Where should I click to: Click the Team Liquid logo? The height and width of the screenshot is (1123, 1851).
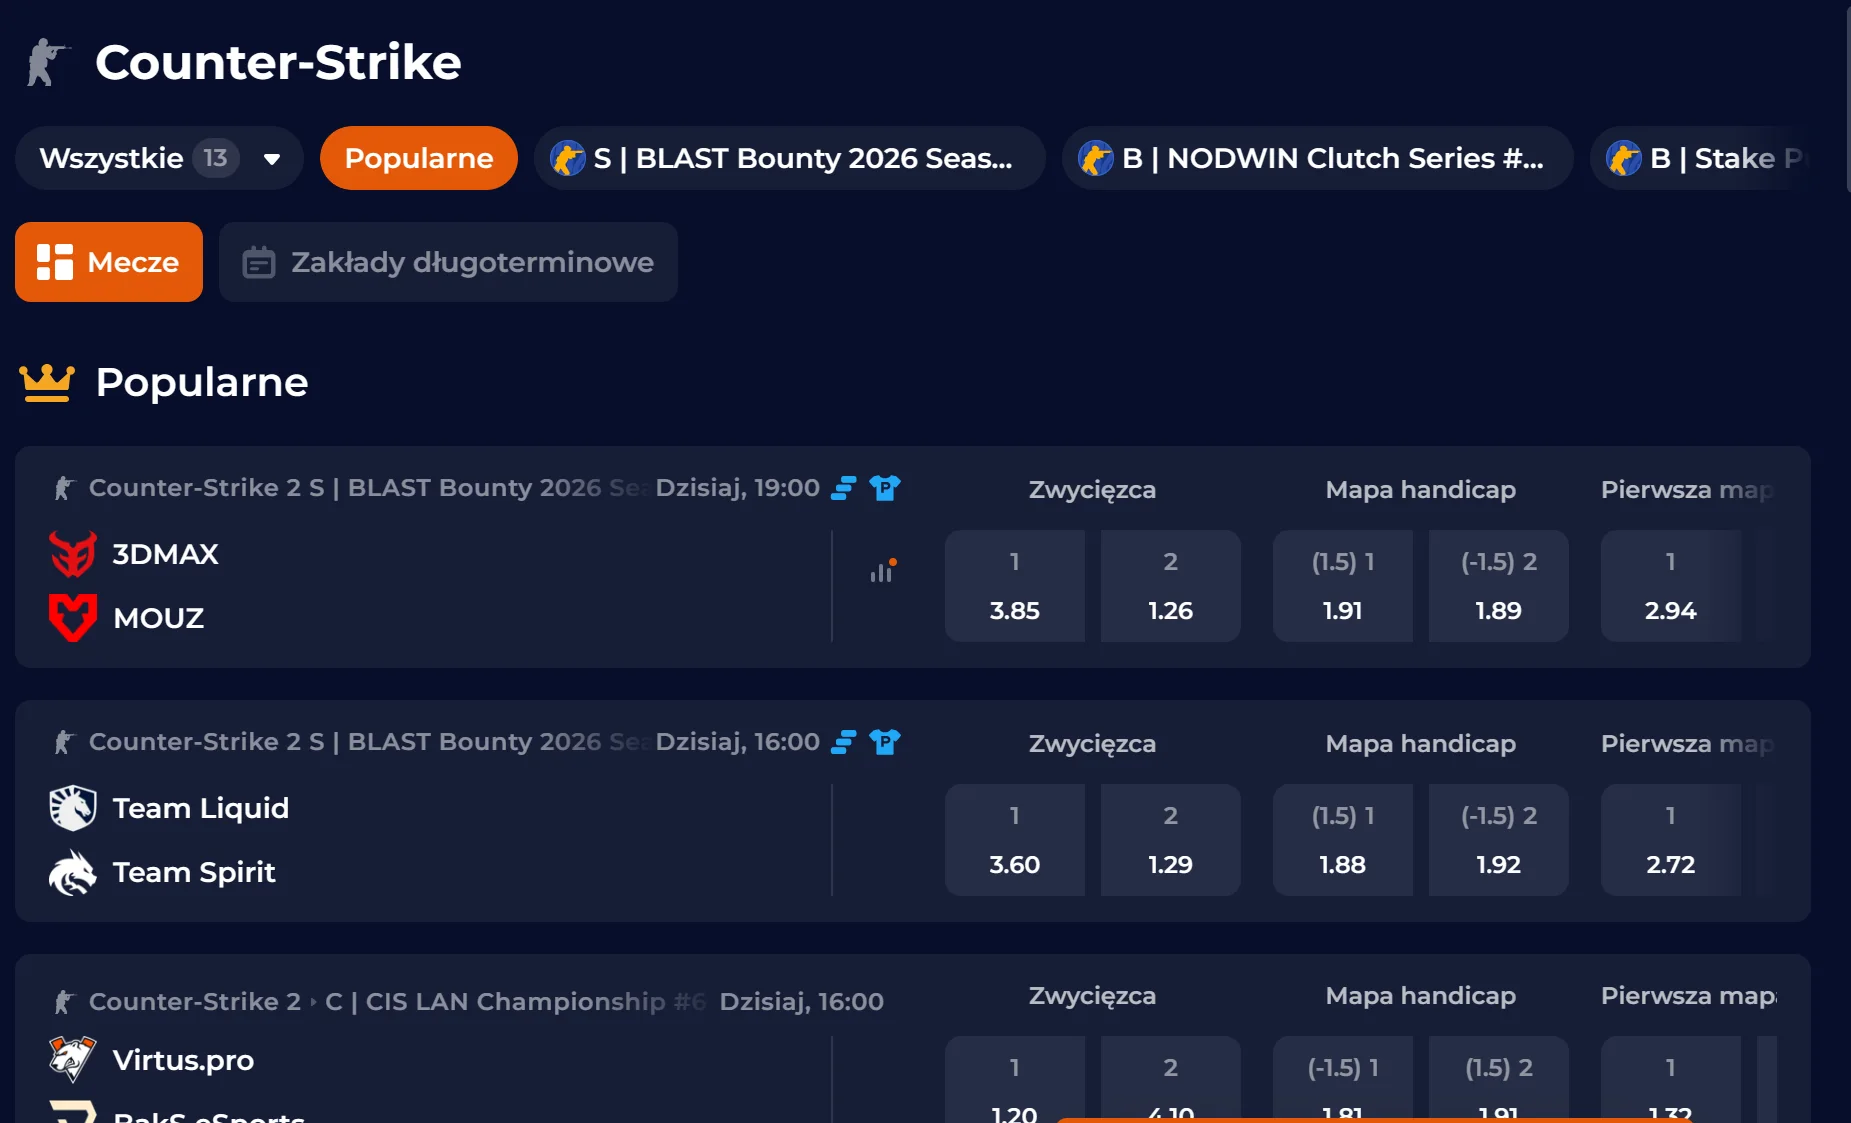(x=73, y=808)
